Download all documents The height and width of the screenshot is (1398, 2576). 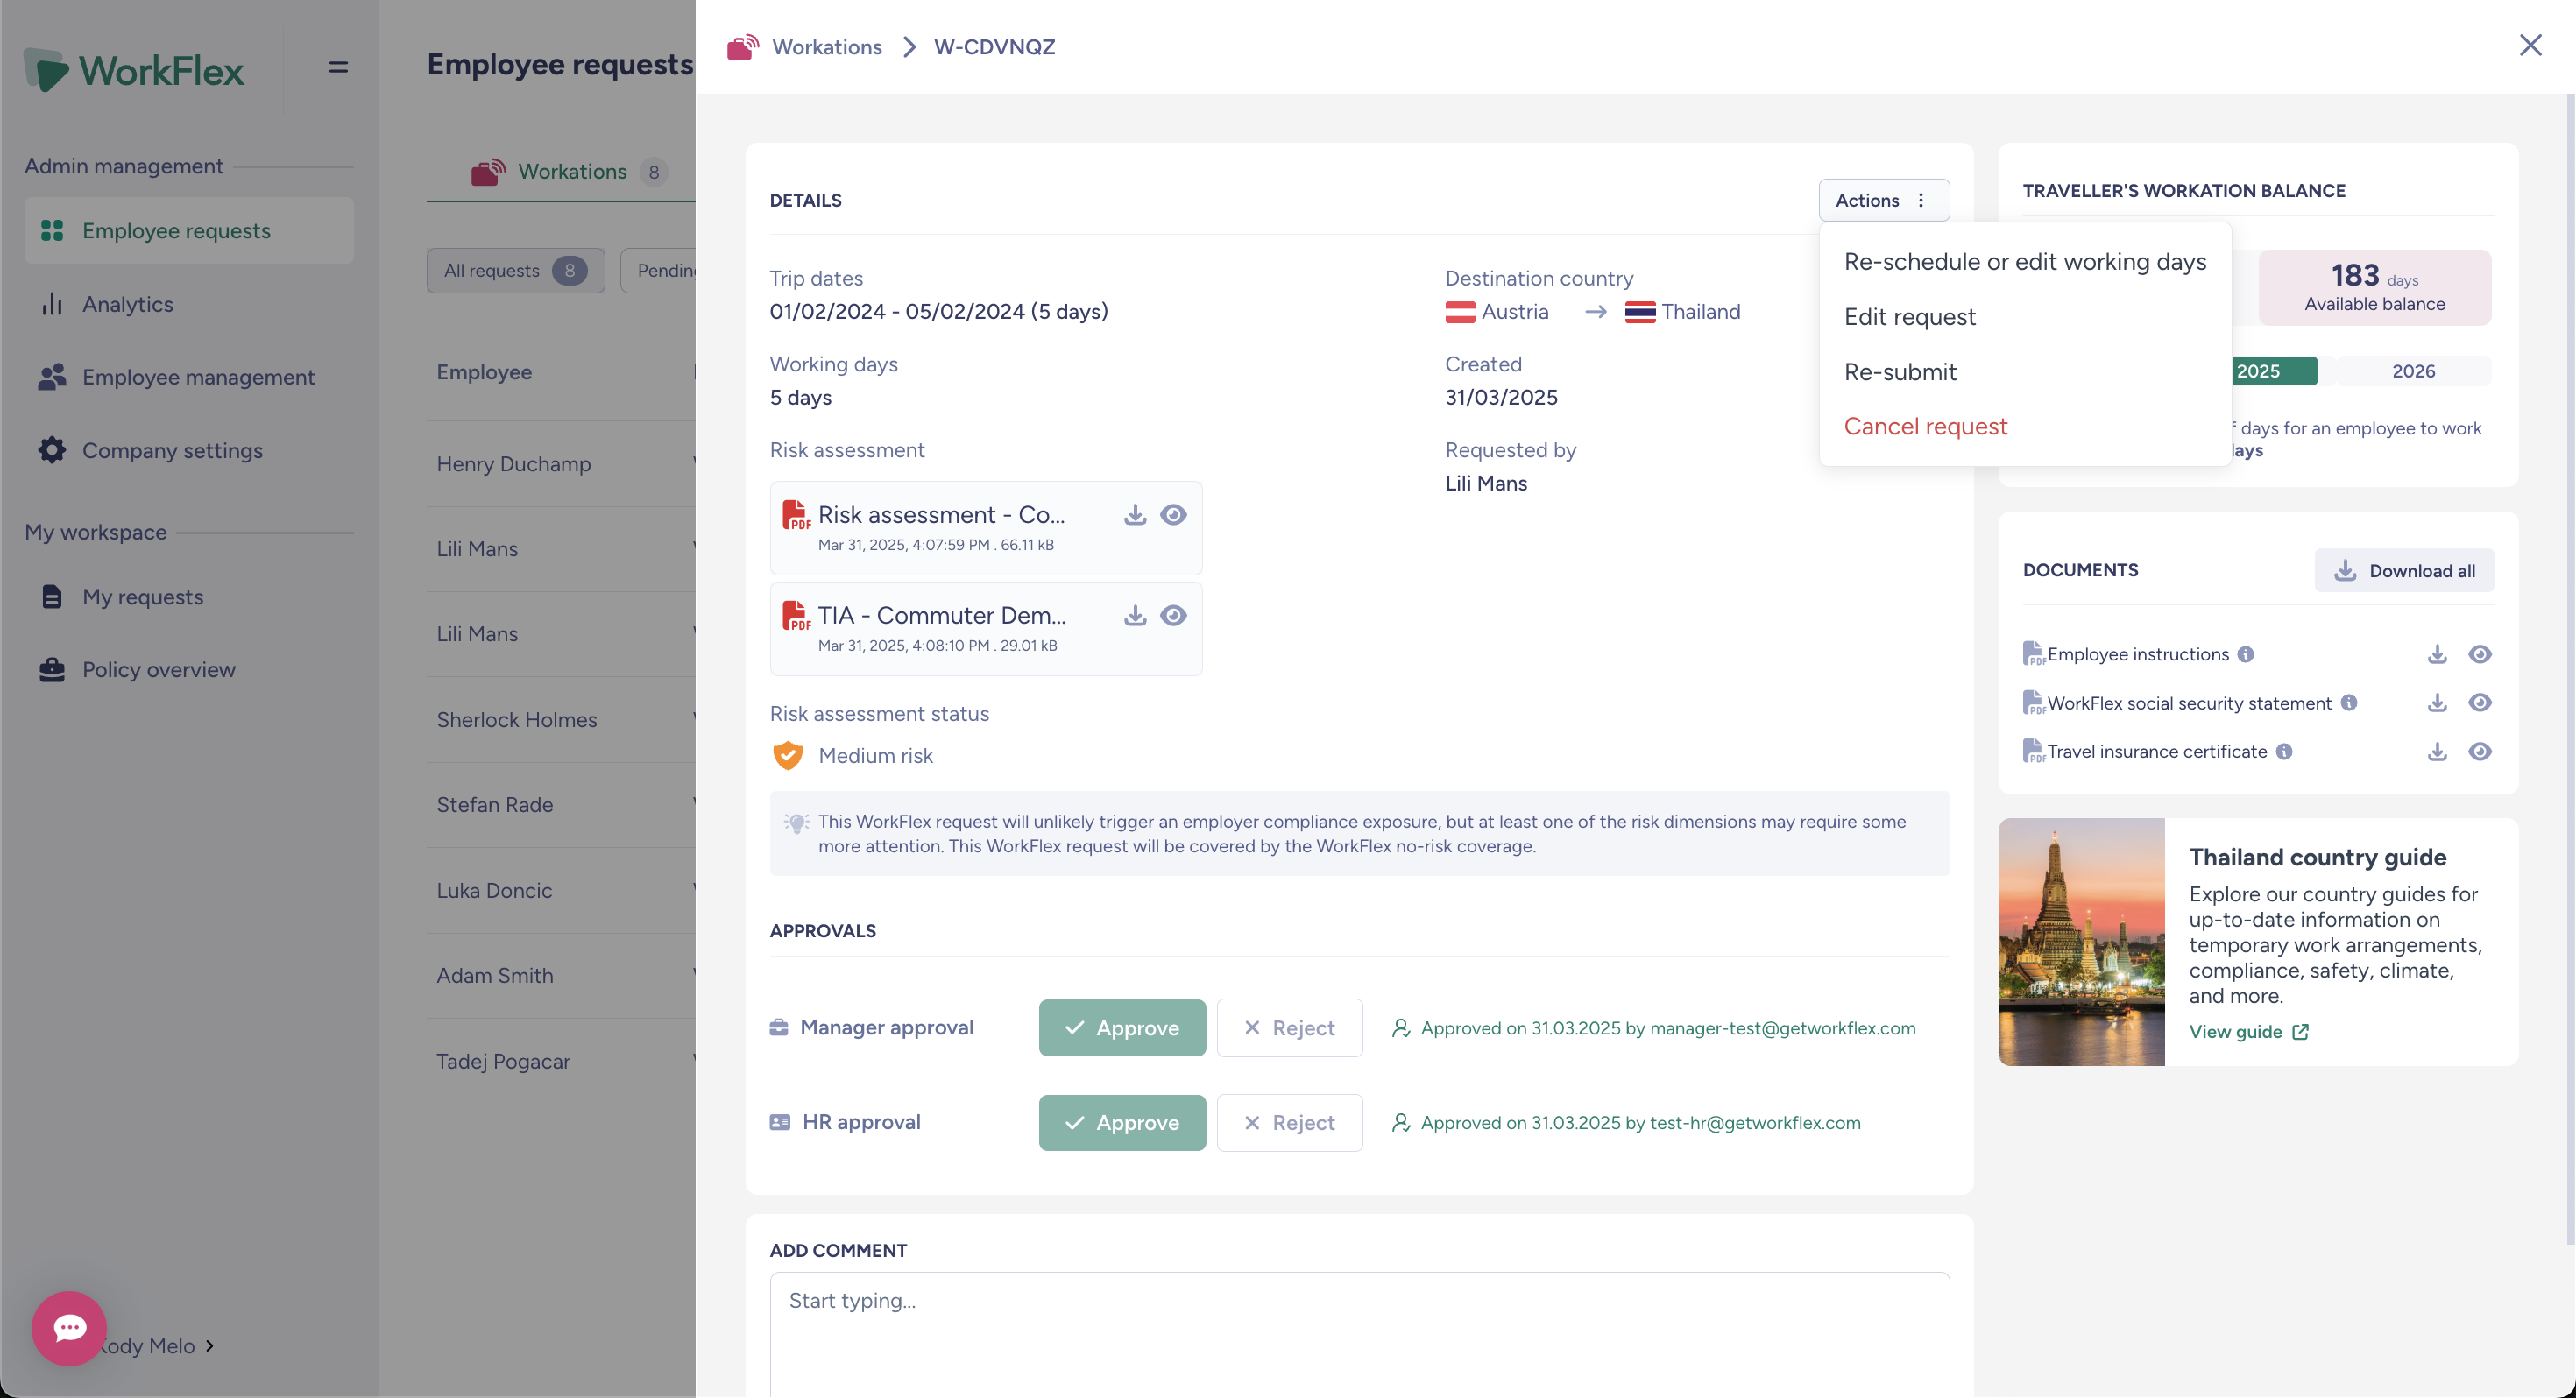pos(2403,570)
